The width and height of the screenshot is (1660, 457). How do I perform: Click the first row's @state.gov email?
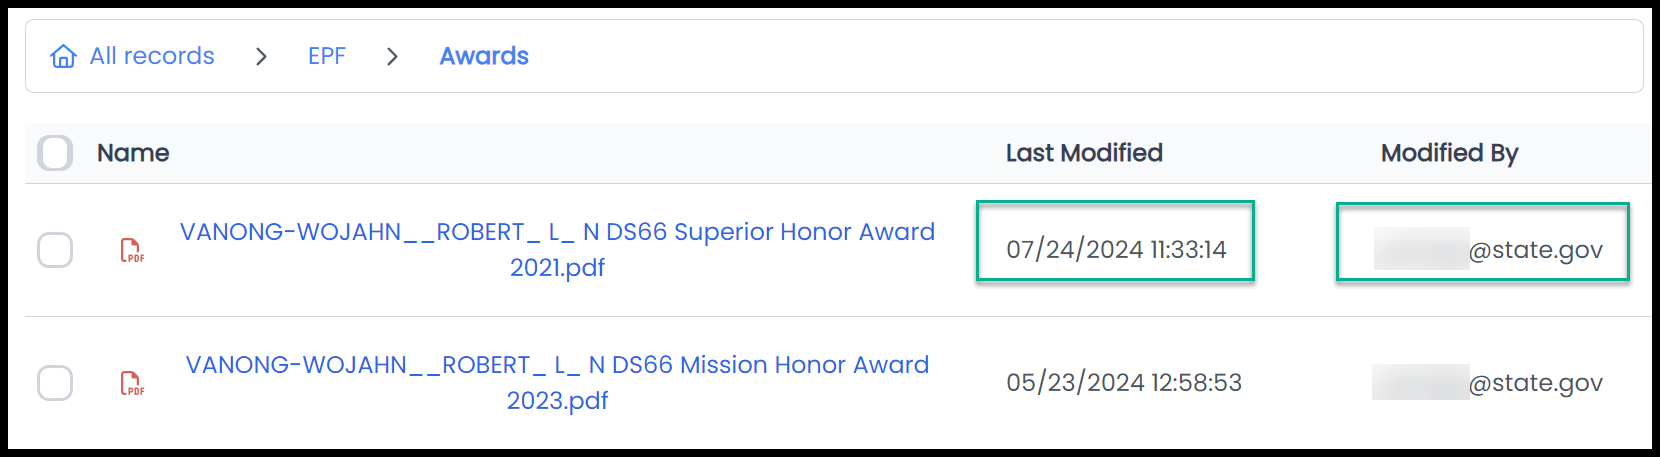1488,250
